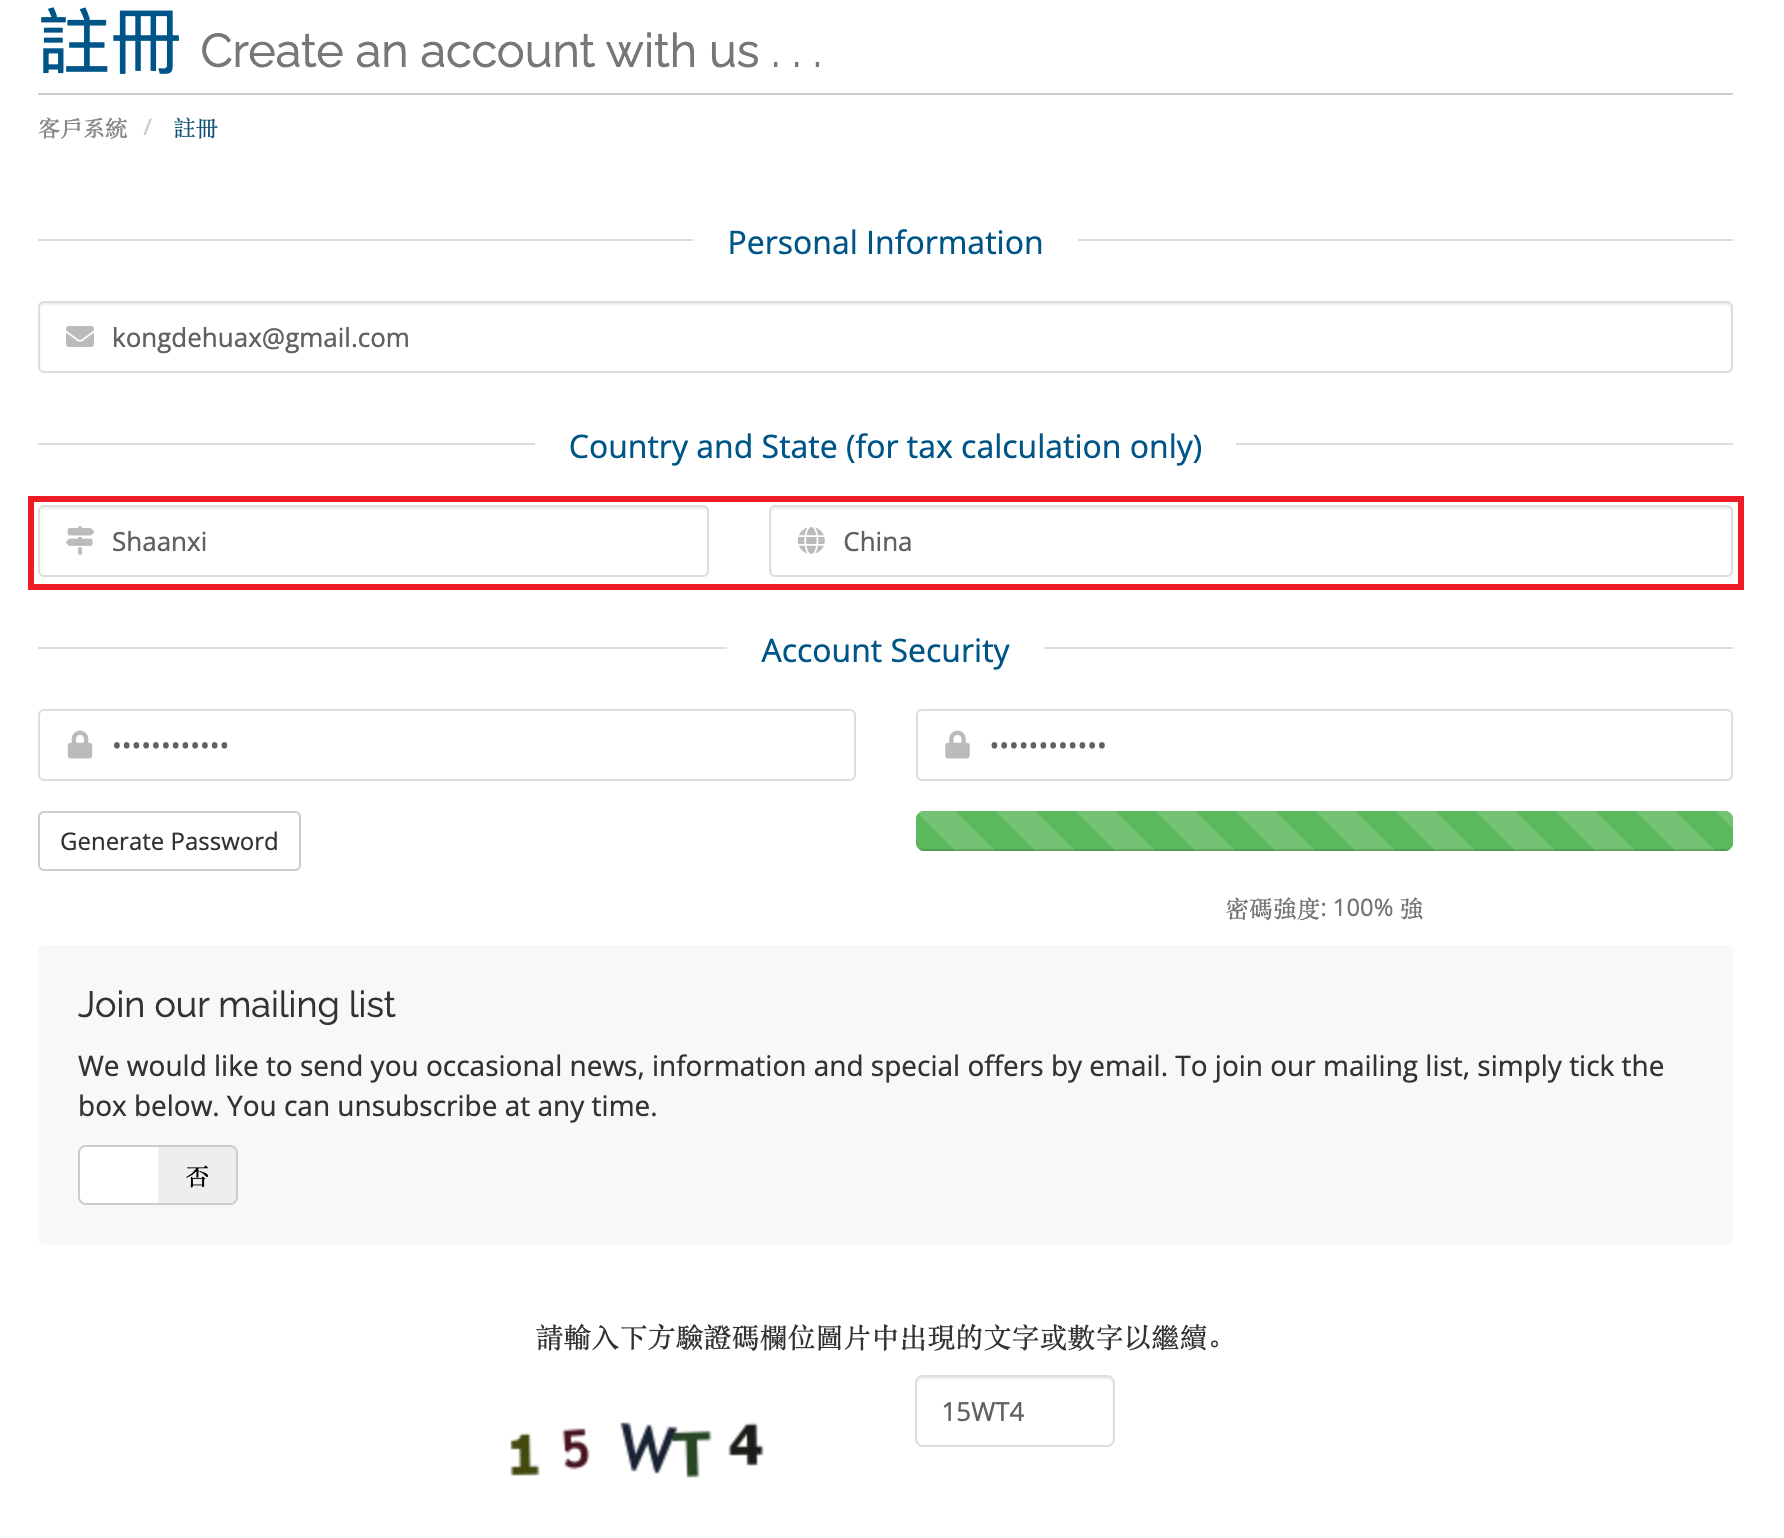Focus the email field containing kongdehuax@gmail.com
The height and width of the screenshot is (1538, 1784).
(x=900, y=337)
